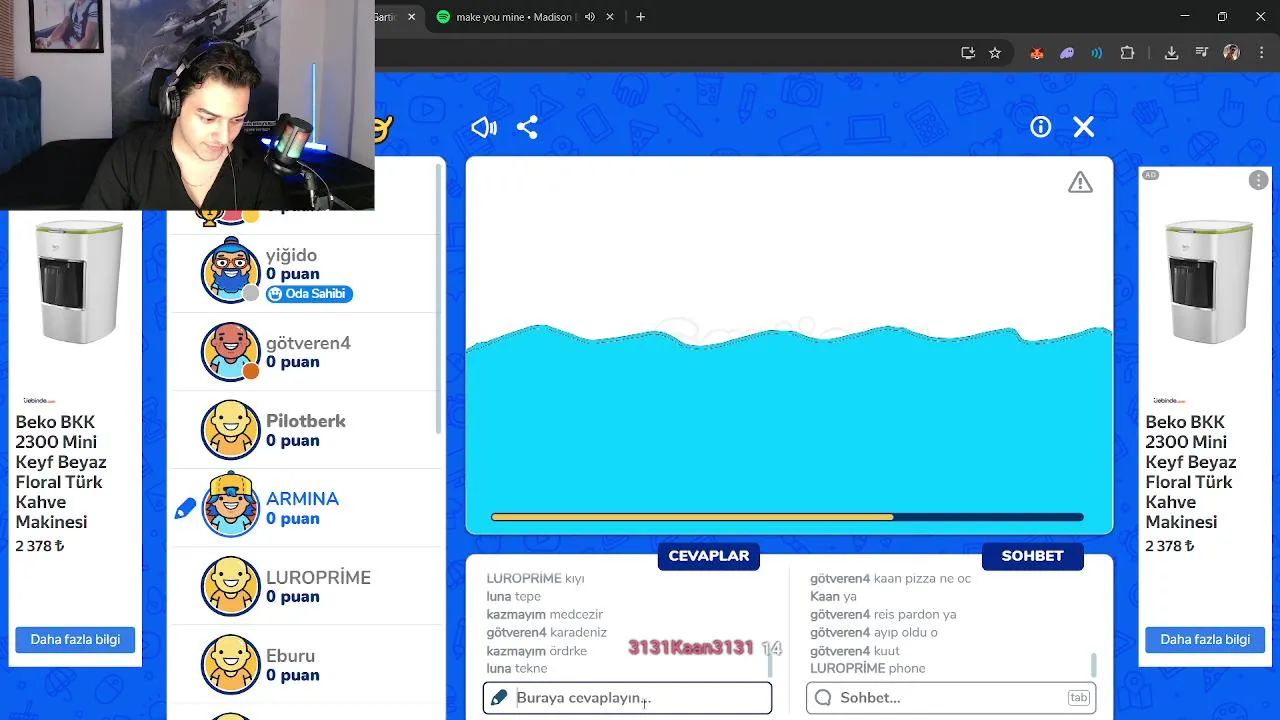Image resolution: width=1280 pixels, height=720 pixels.
Task: Mute the Spotify tab audio icon
Action: (x=590, y=17)
